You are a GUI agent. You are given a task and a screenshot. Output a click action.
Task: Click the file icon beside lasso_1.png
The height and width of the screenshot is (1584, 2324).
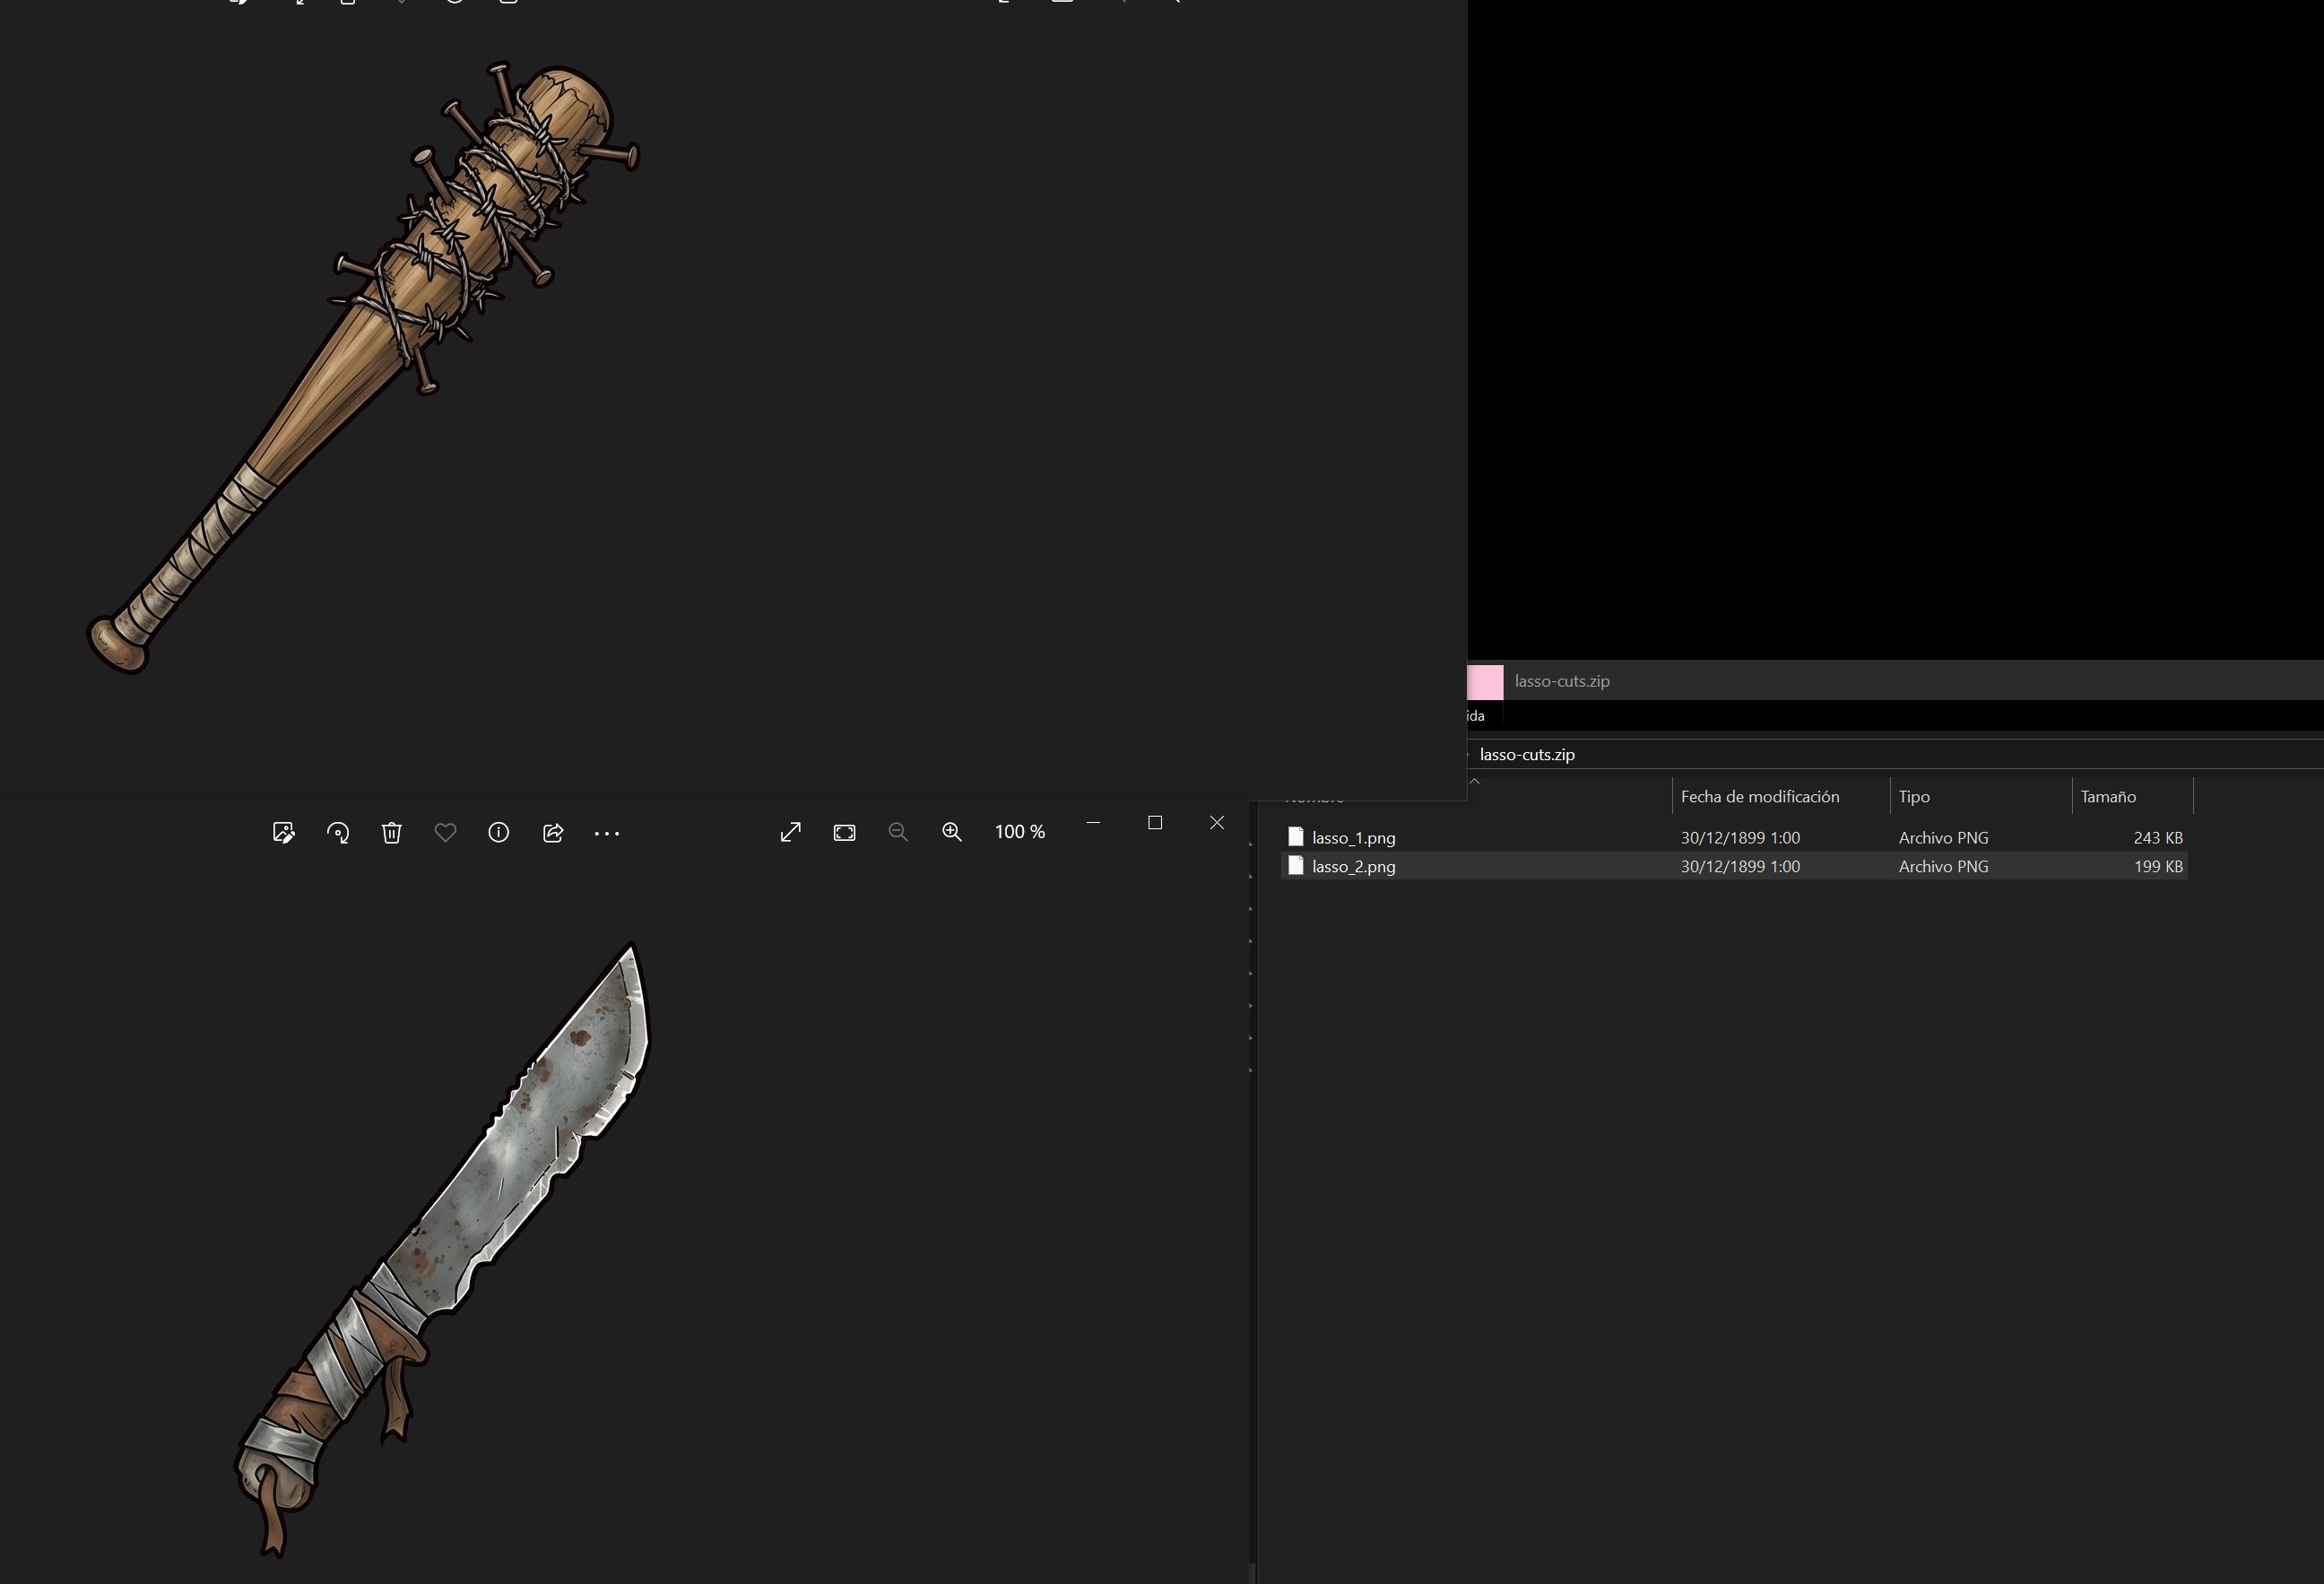coord(1296,837)
